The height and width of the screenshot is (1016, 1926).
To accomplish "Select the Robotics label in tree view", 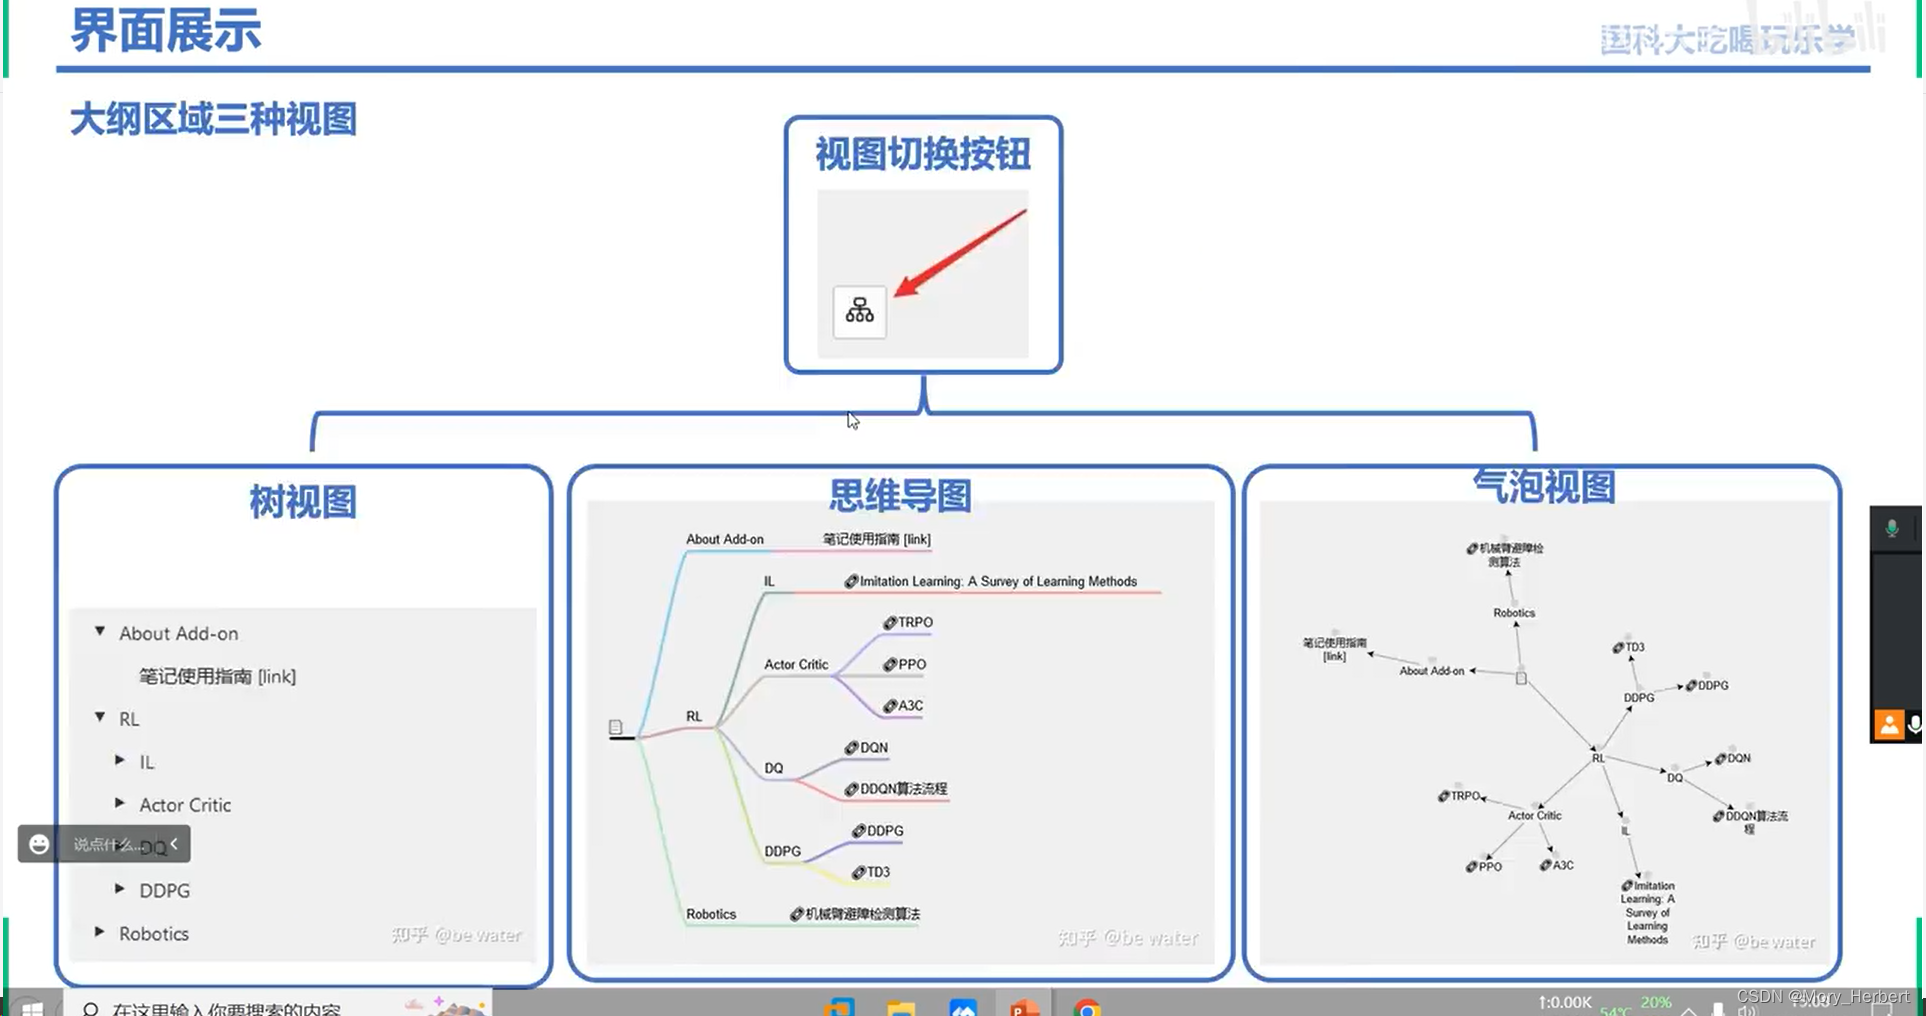I will [154, 933].
